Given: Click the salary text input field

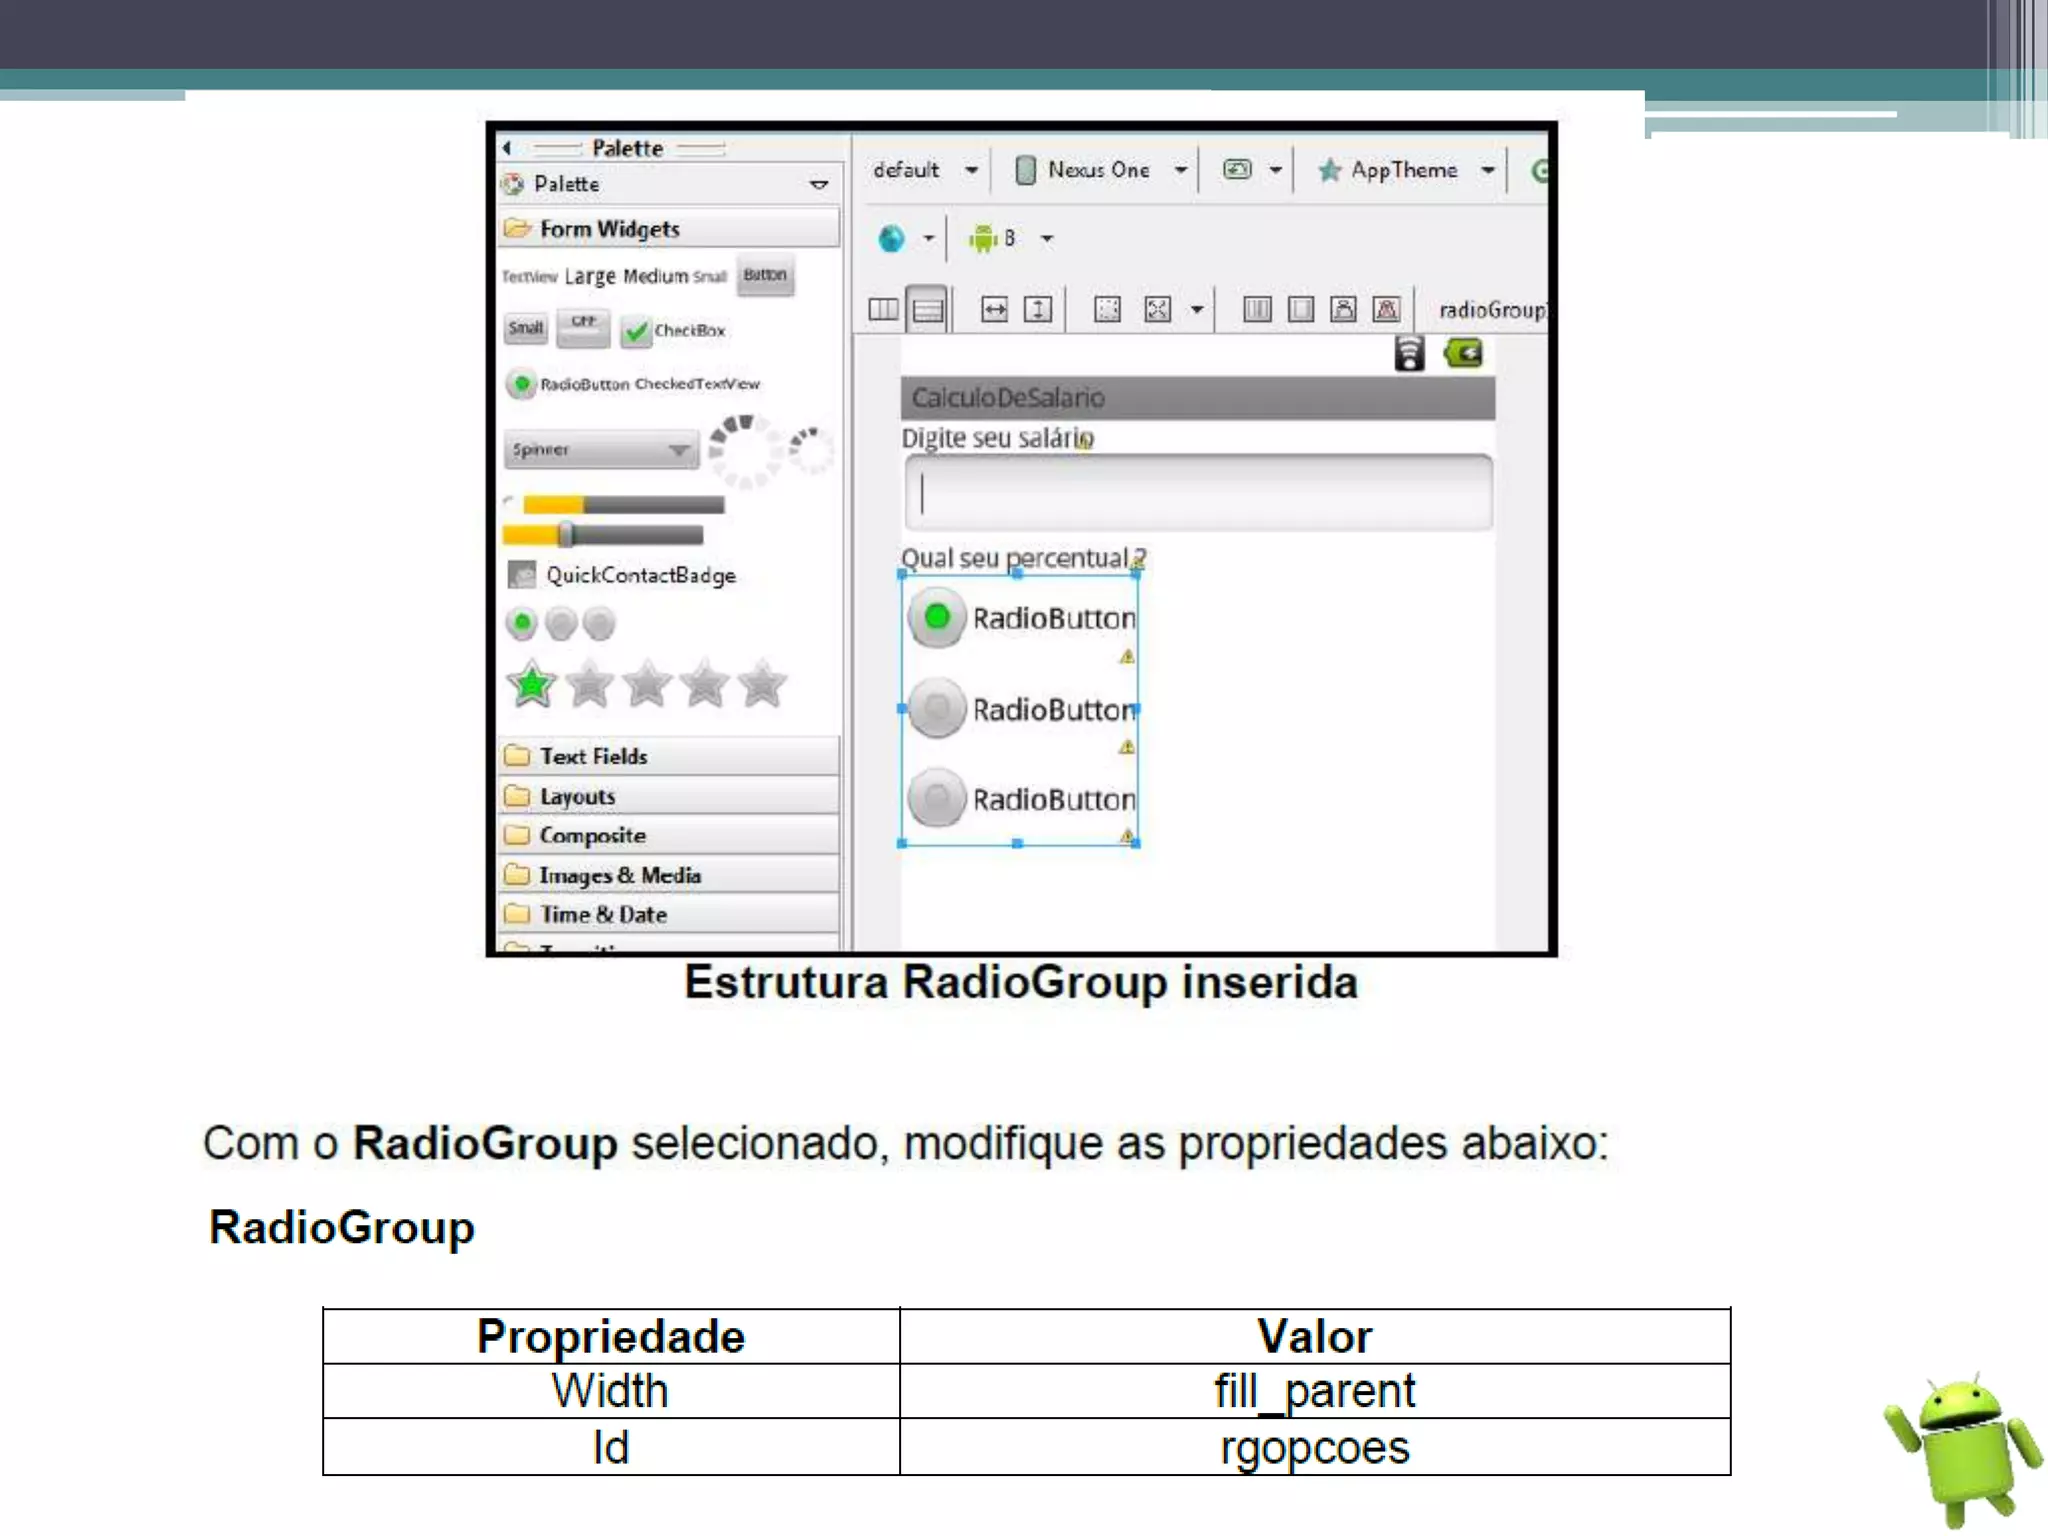Looking at the screenshot, I should pos(1197,492).
